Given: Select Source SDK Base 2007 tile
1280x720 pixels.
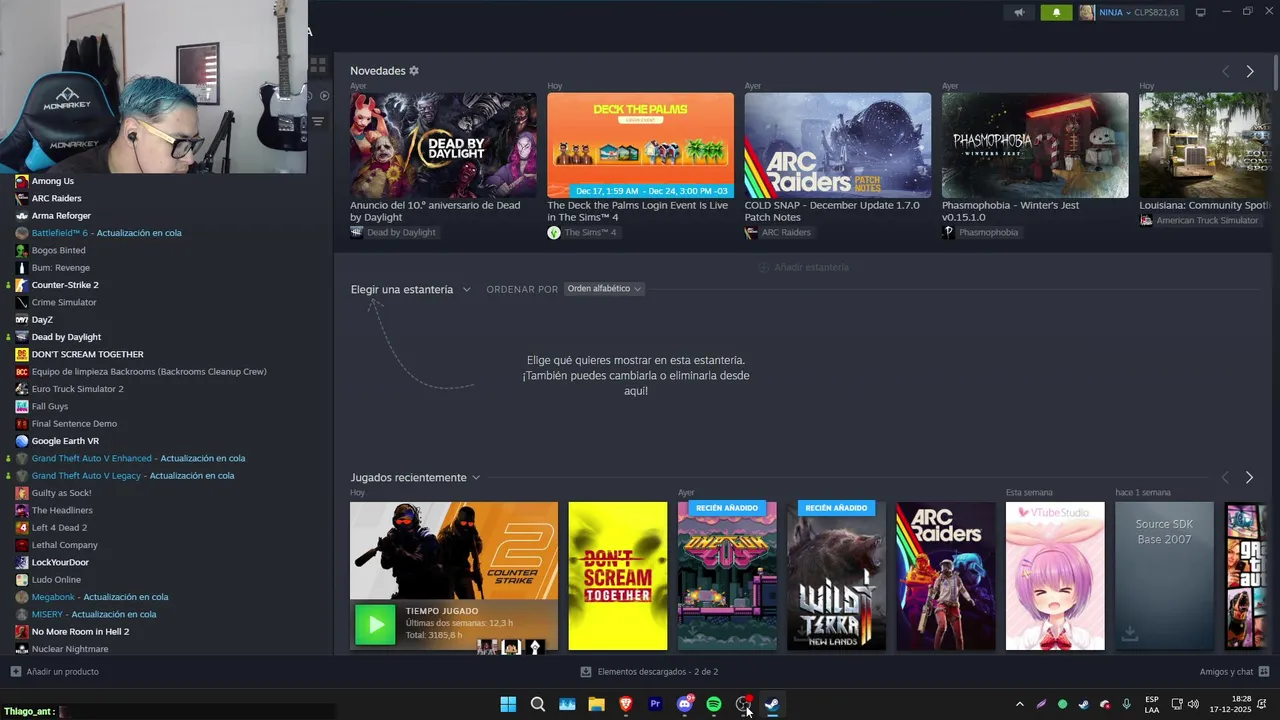Looking at the screenshot, I should point(1164,576).
